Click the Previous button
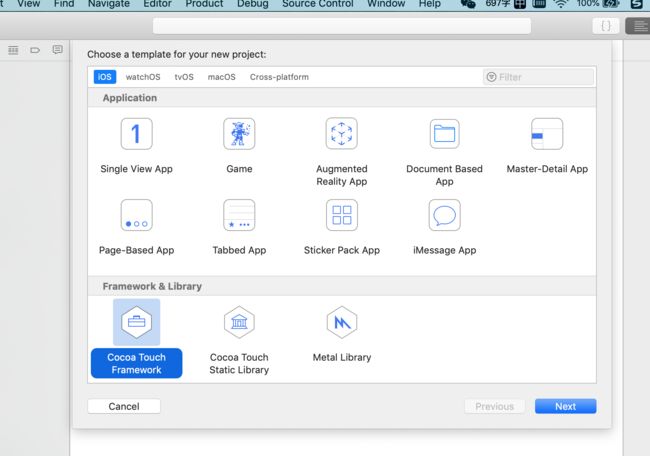The image size is (650, 456). click(495, 406)
